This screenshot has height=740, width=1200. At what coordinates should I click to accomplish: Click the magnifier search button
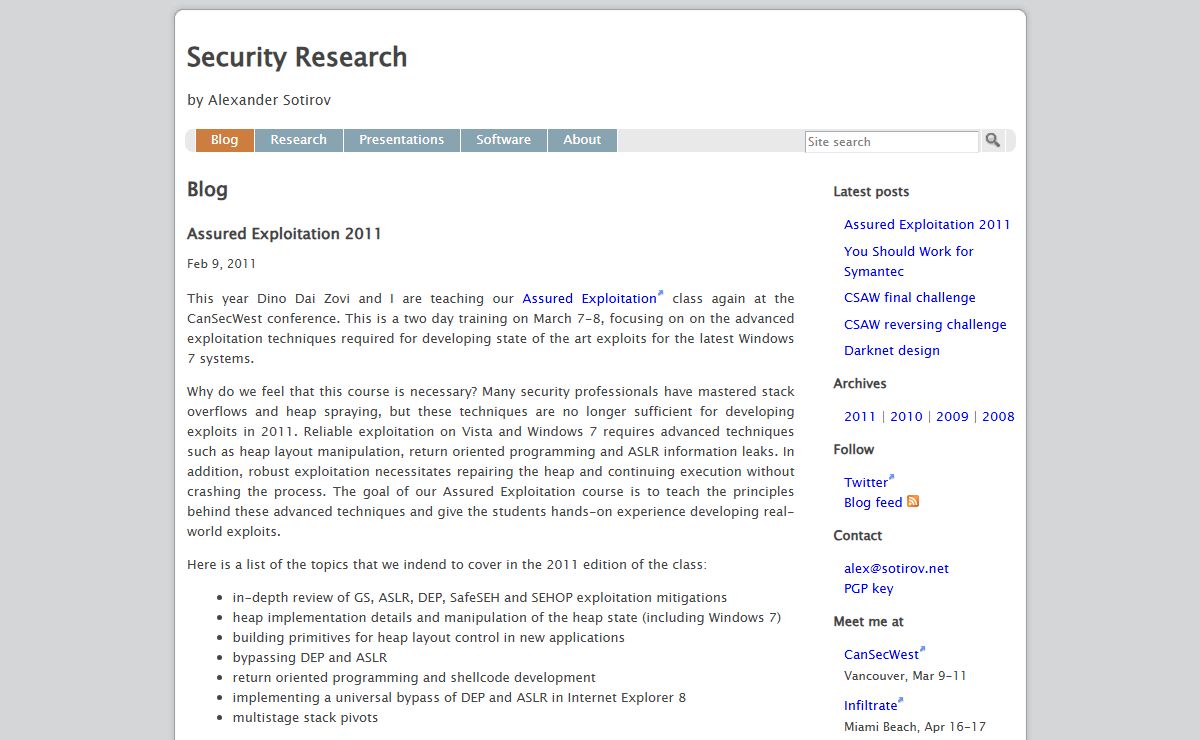tap(992, 140)
